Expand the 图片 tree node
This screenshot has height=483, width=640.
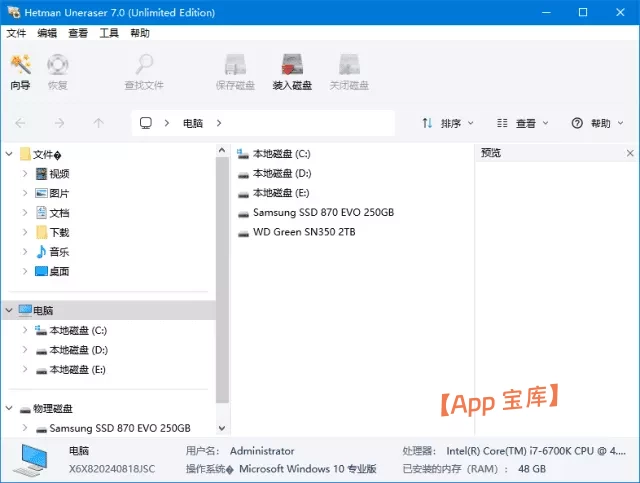25,193
